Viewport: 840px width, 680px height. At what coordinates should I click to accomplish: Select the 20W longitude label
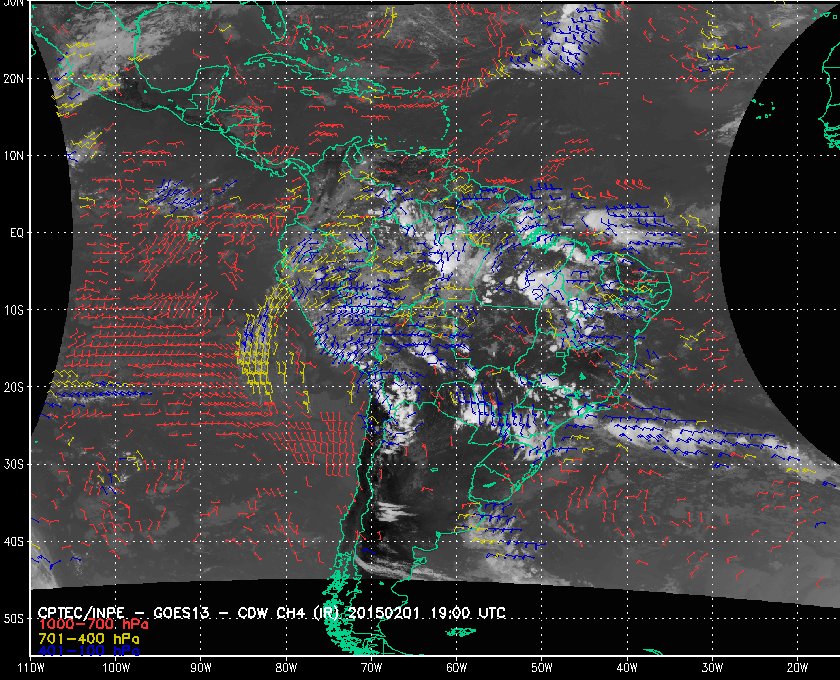pyautogui.click(x=797, y=668)
